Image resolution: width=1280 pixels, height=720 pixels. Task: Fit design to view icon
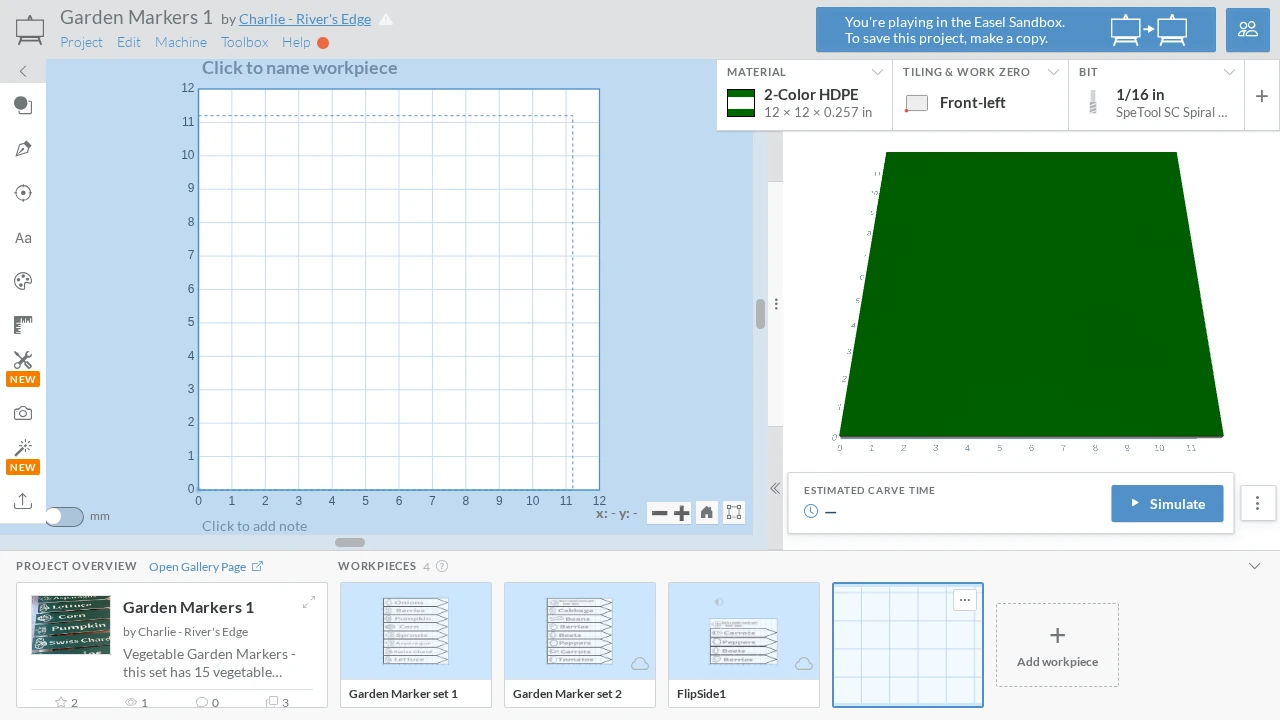click(734, 513)
